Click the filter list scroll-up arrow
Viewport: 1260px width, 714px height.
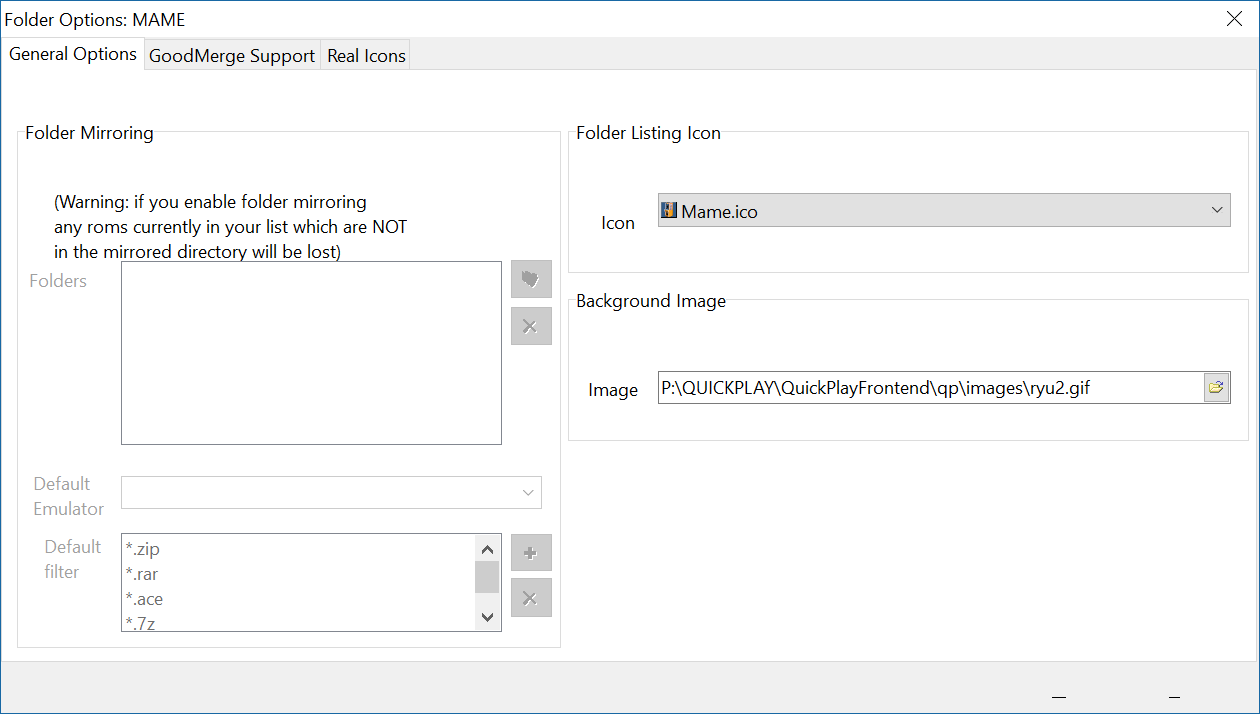click(487, 549)
